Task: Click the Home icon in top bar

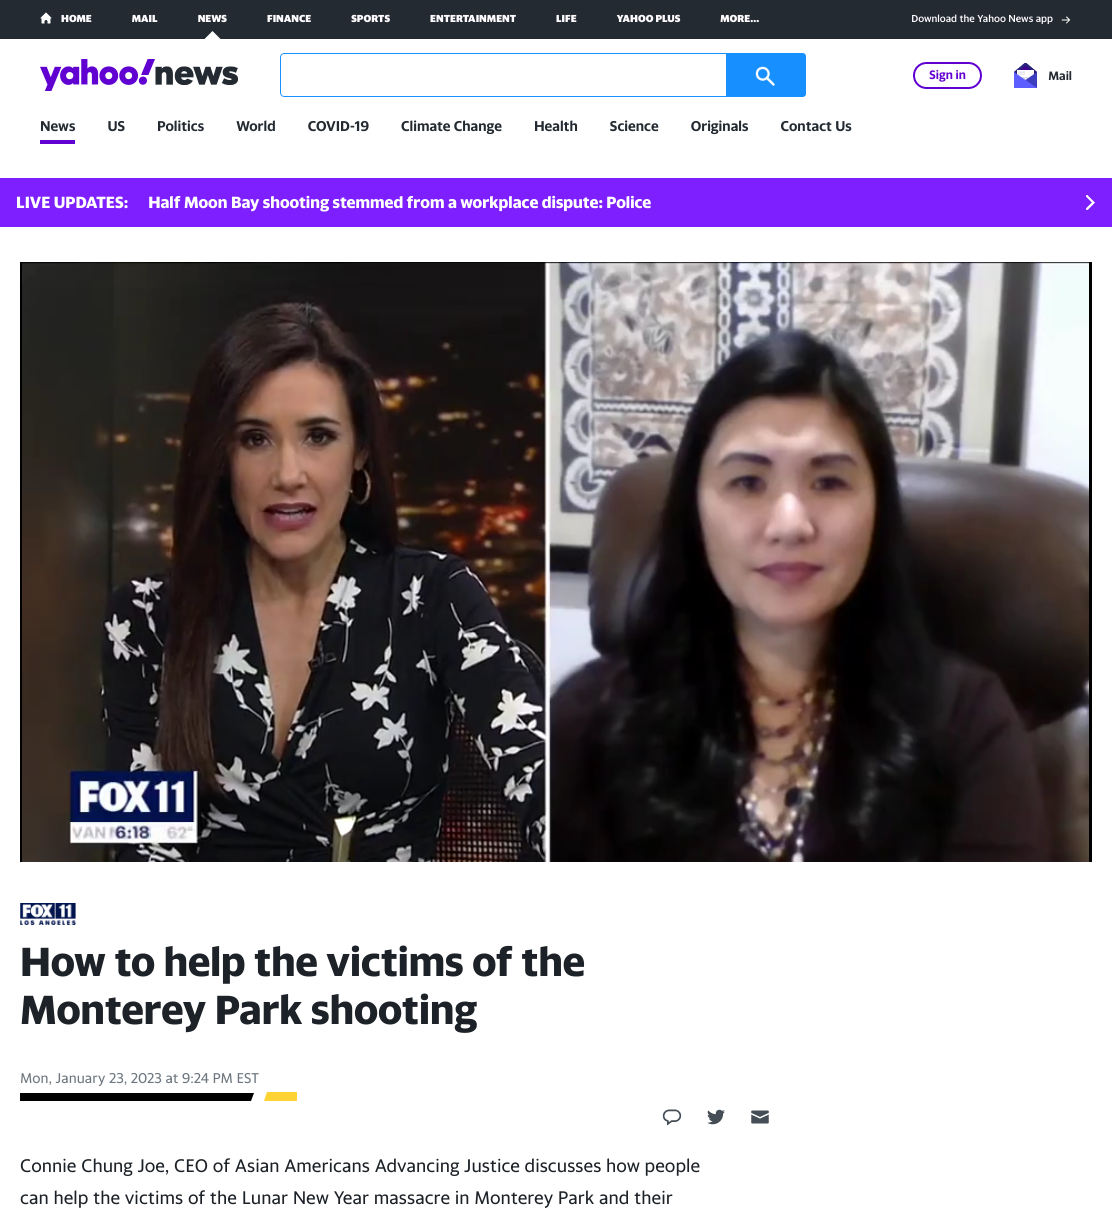Action: 46,18
